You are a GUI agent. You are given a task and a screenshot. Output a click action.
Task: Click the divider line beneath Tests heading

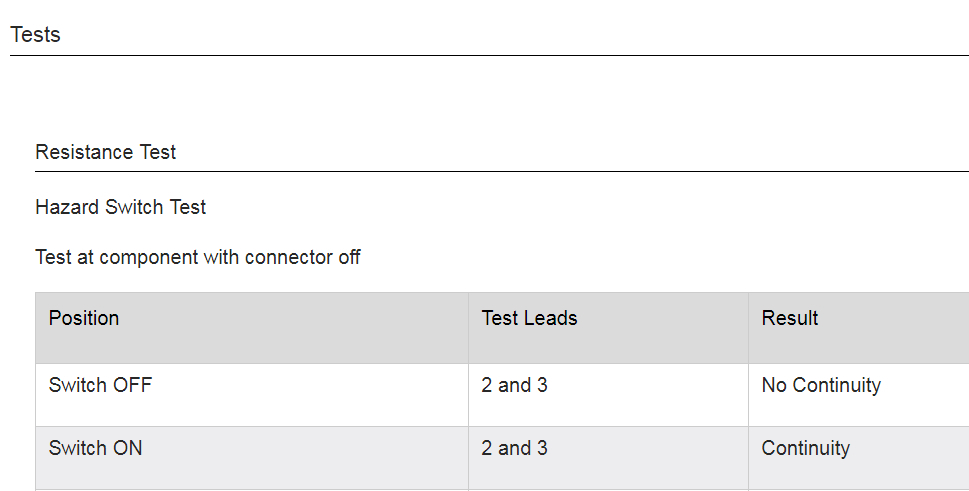pos(489,56)
